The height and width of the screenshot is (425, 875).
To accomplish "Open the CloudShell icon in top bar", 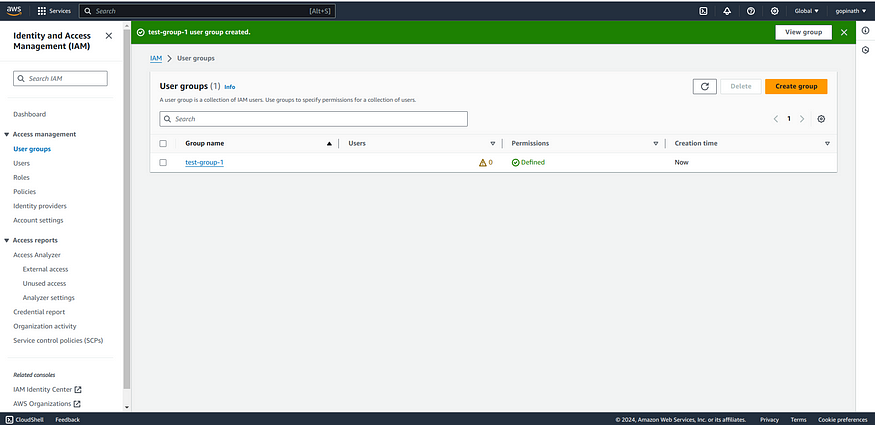I will 704,11.
